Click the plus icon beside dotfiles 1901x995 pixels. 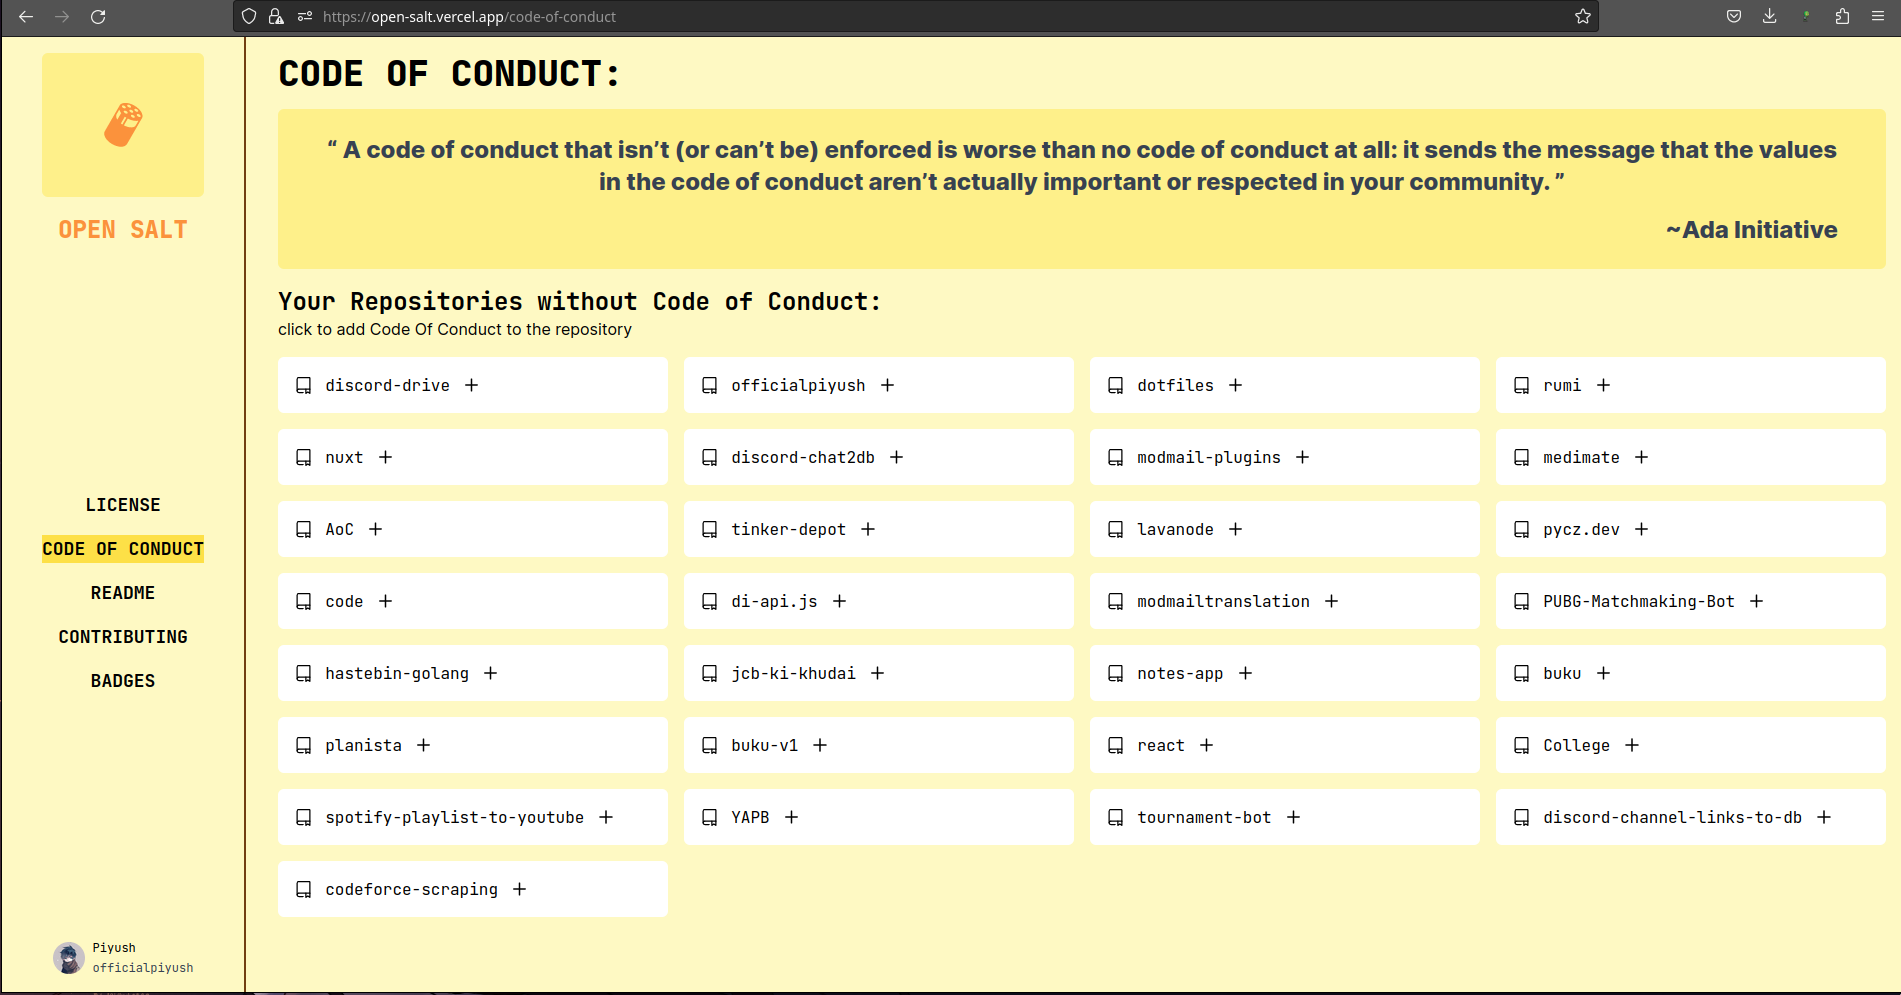(1235, 385)
